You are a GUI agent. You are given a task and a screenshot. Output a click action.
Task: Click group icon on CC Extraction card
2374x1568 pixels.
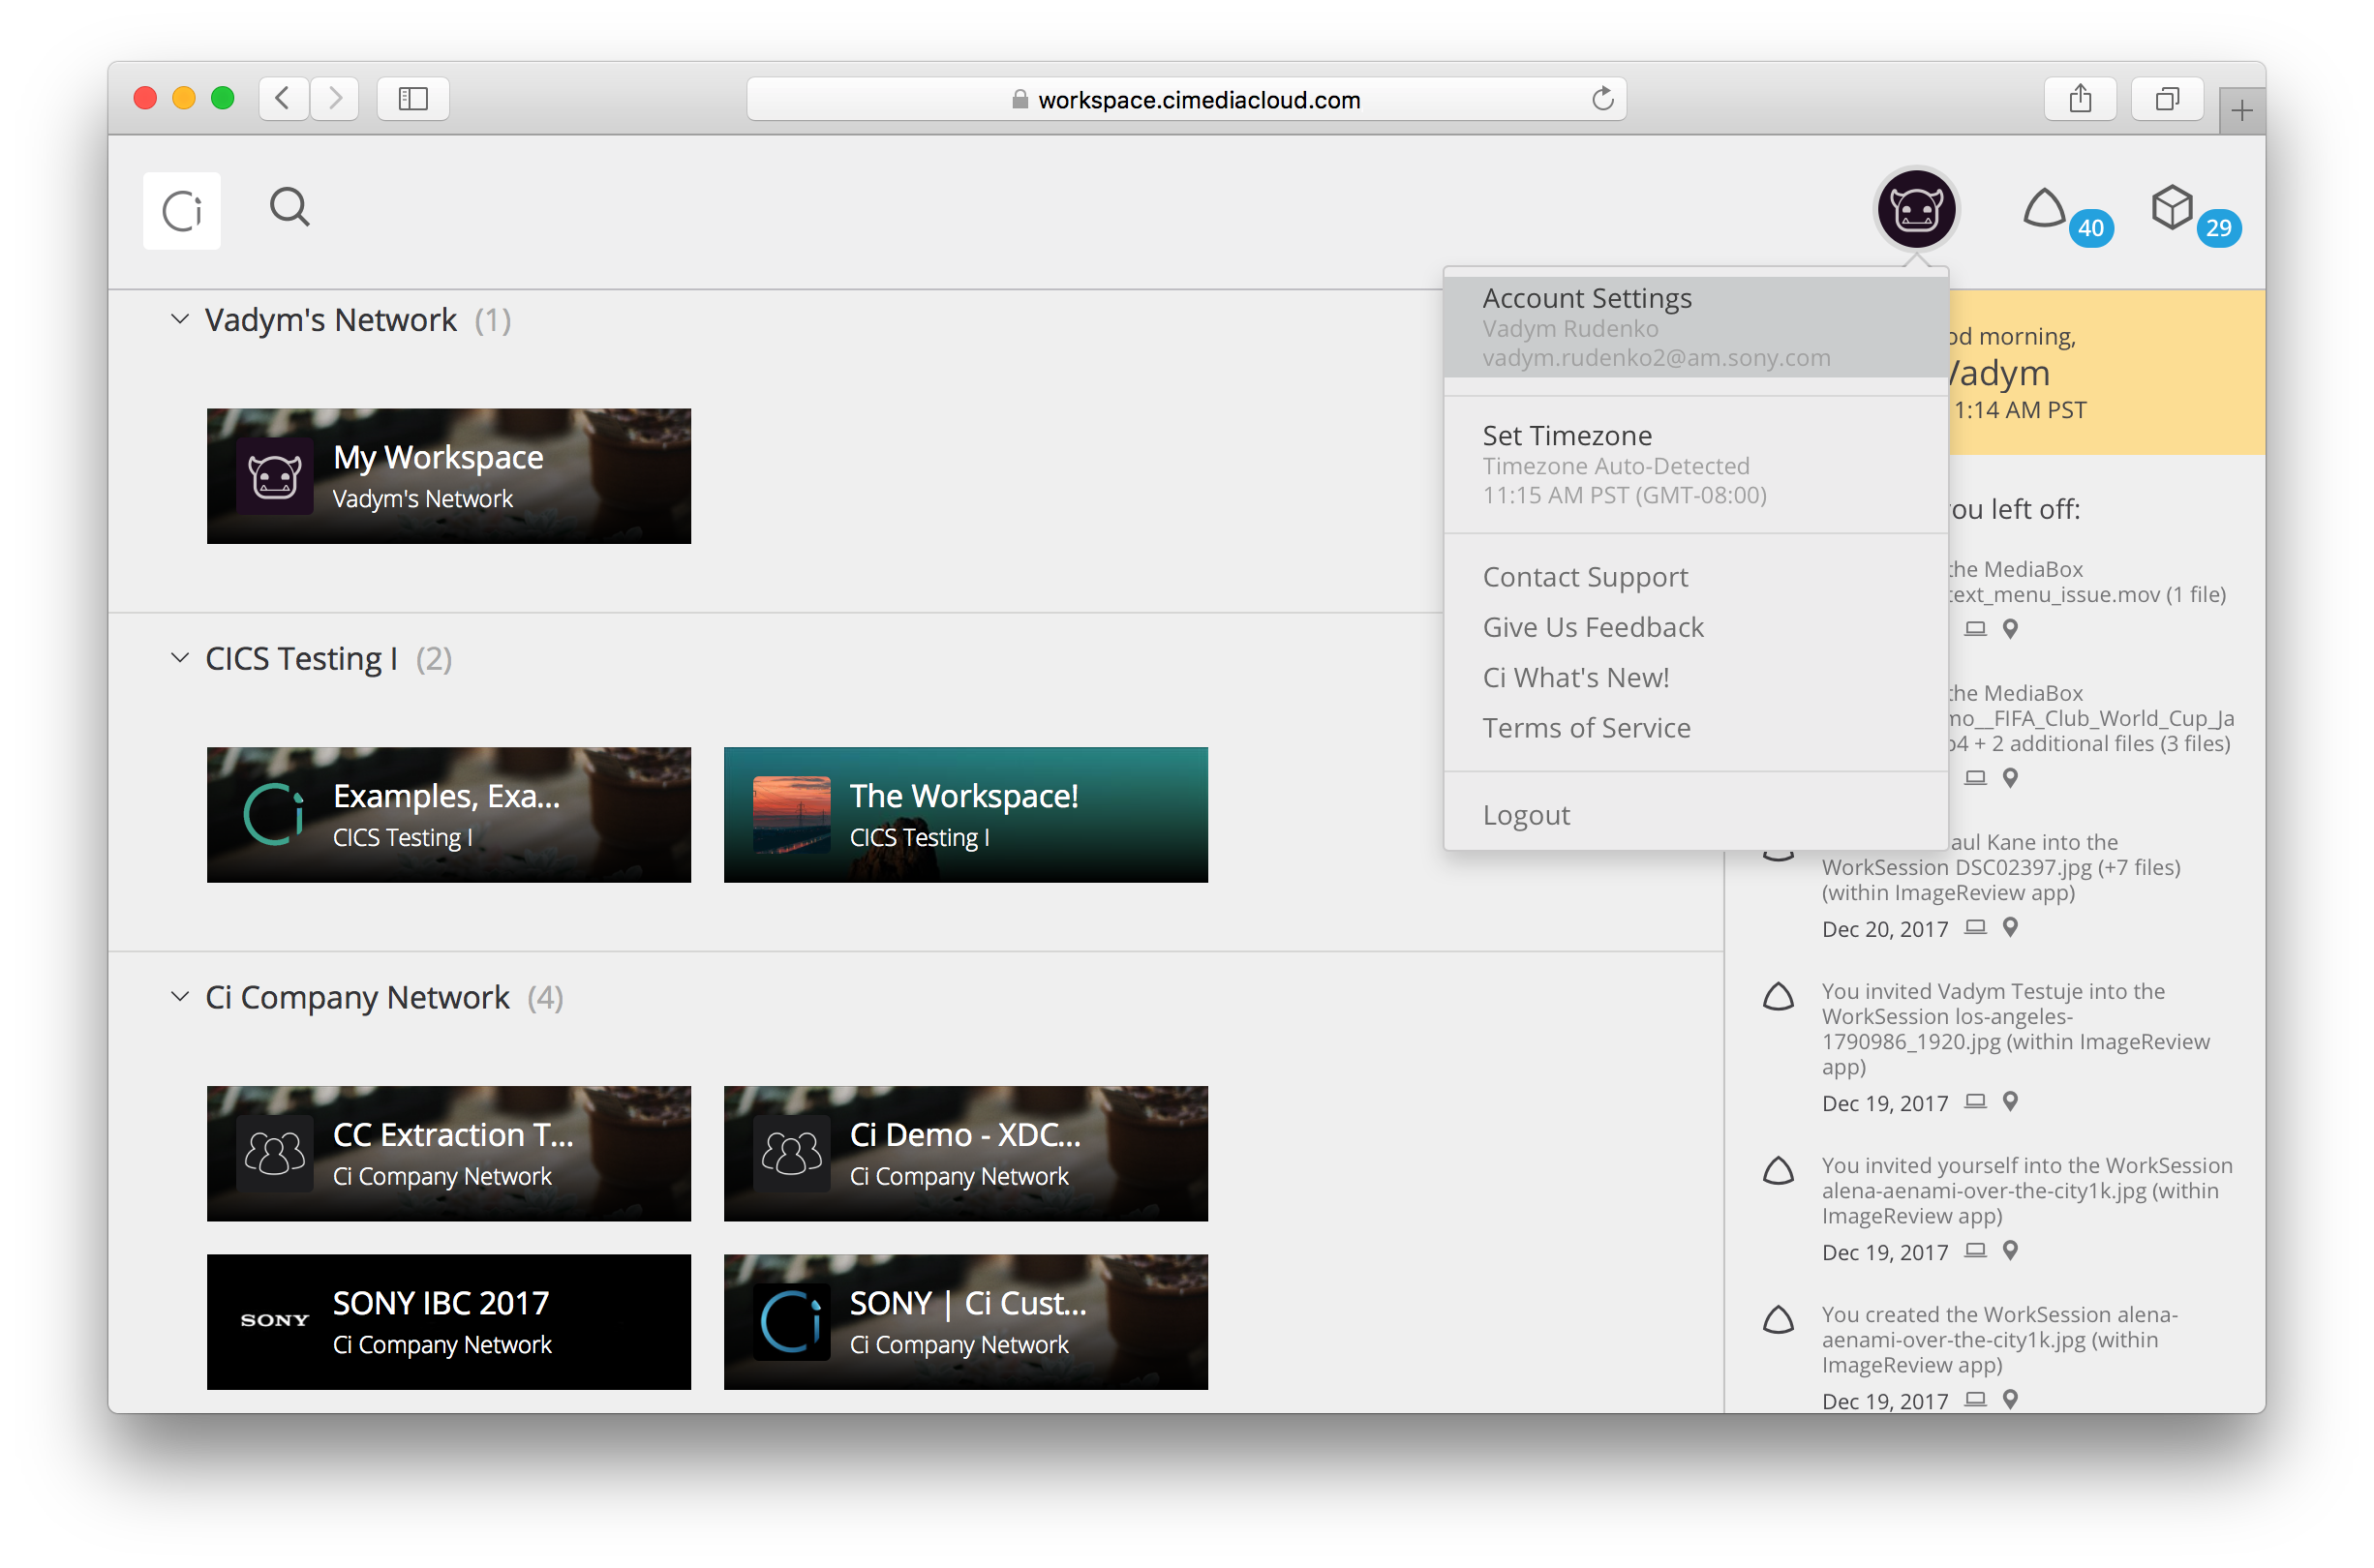click(274, 1153)
